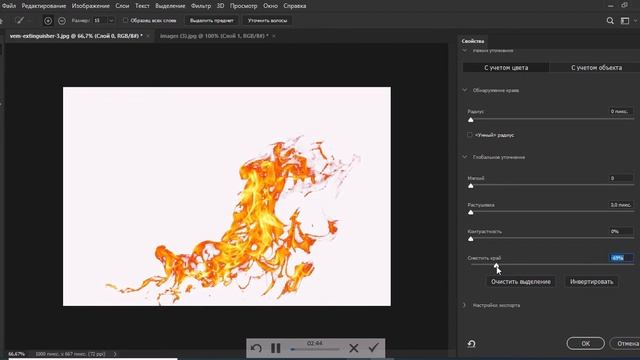Select the Refine Edge brush tool icon
Viewport: 640px width, 360px height.
click(x=19, y=20)
